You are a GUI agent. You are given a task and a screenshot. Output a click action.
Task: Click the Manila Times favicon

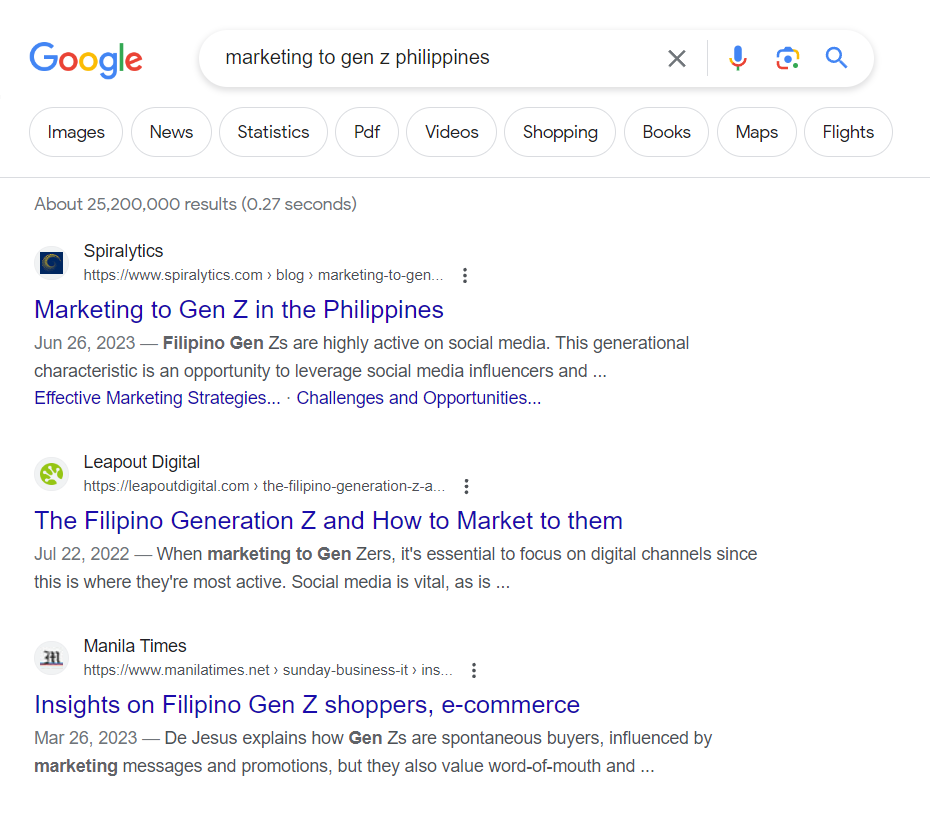point(52,658)
